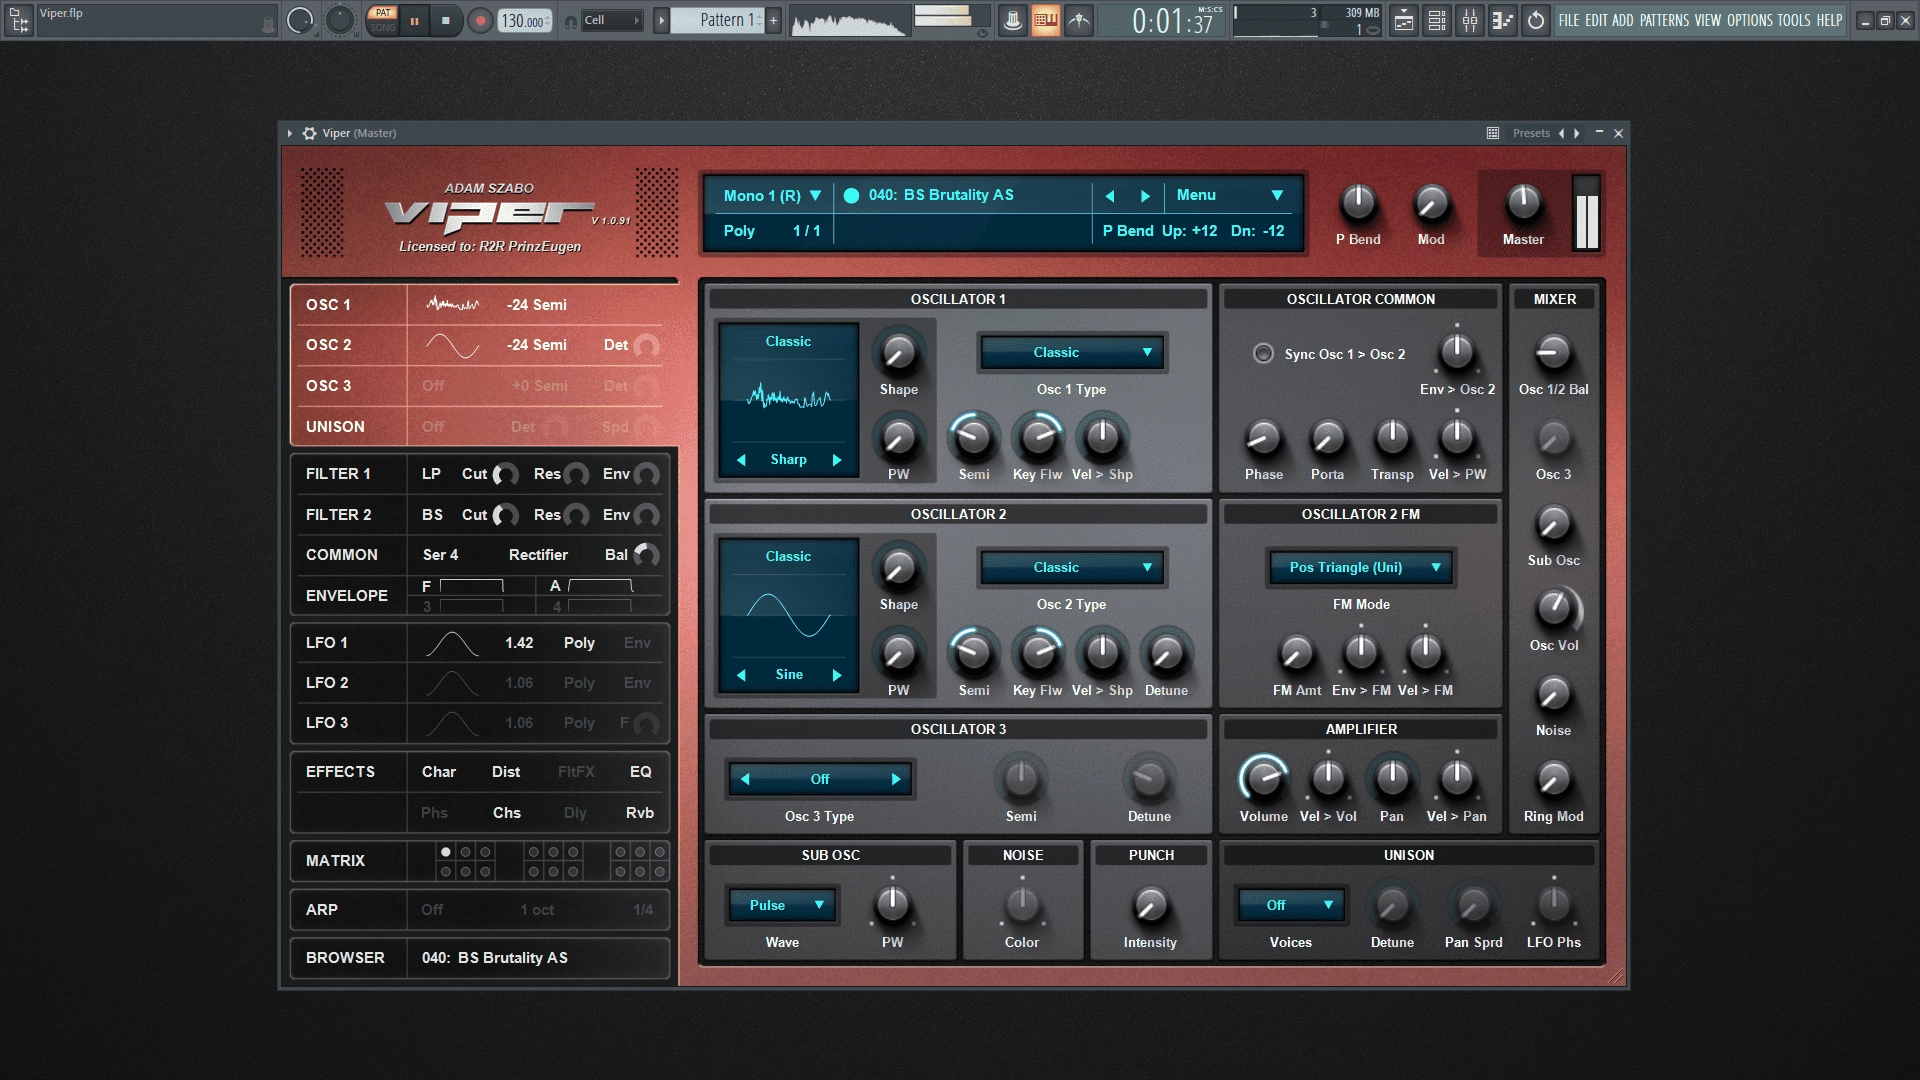Open the Cell snap dropdown
The height and width of the screenshot is (1080, 1920).
coord(611,20)
